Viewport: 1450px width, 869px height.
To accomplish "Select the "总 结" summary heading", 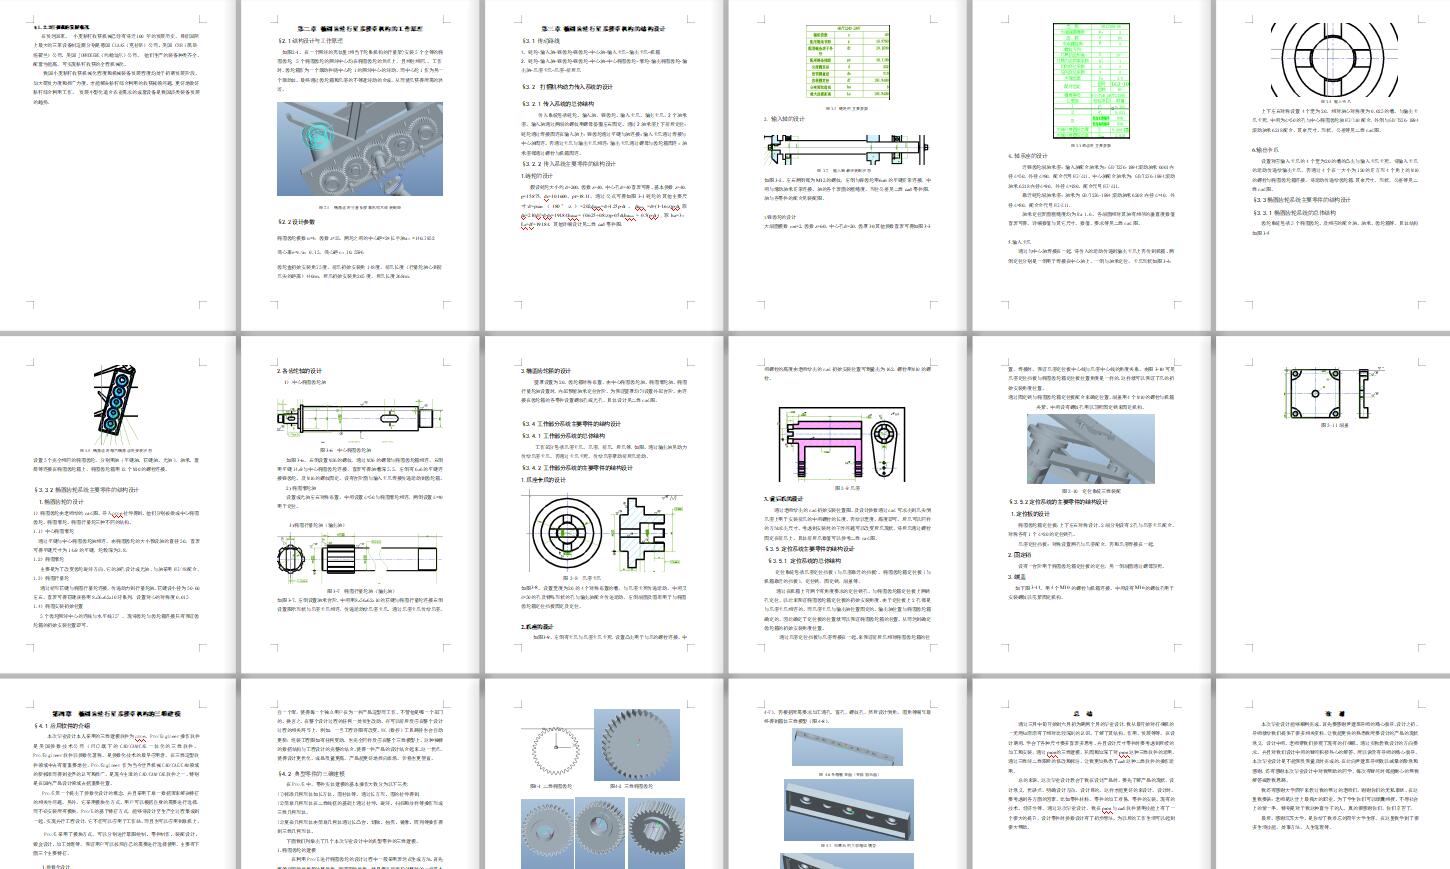I will tap(1083, 713).
